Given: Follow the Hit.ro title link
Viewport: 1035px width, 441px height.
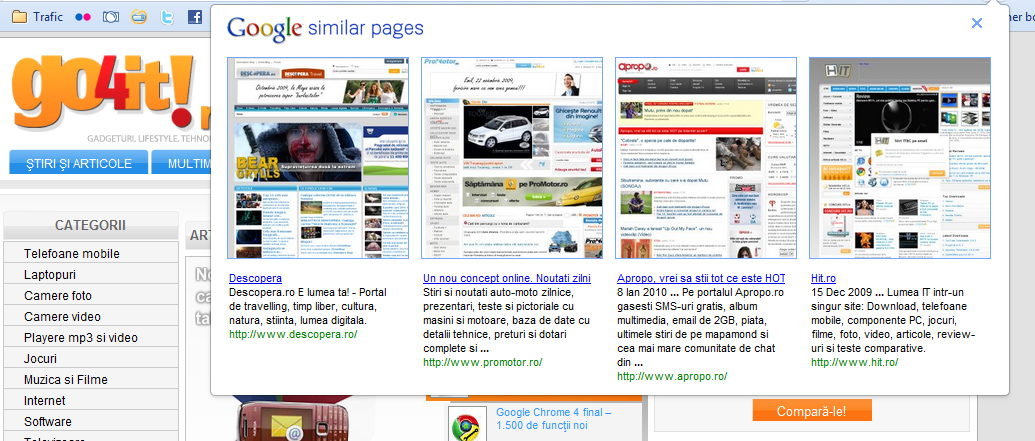Looking at the screenshot, I should pyautogui.click(x=824, y=279).
